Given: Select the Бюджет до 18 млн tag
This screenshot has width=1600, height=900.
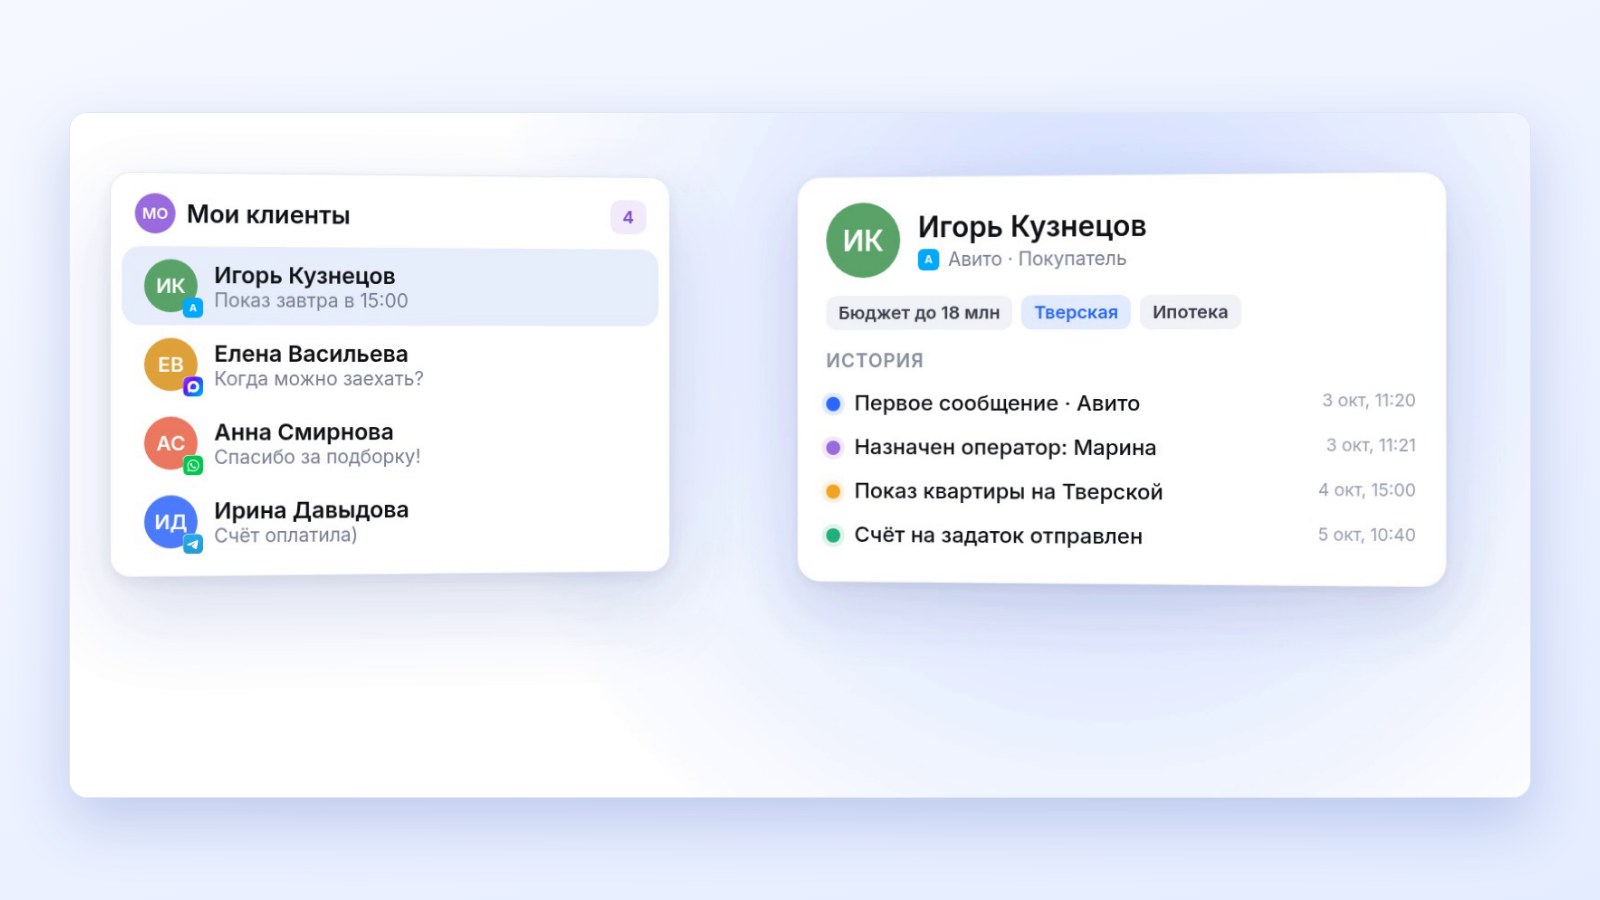Looking at the screenshot, I should click(x=919, y=313).
